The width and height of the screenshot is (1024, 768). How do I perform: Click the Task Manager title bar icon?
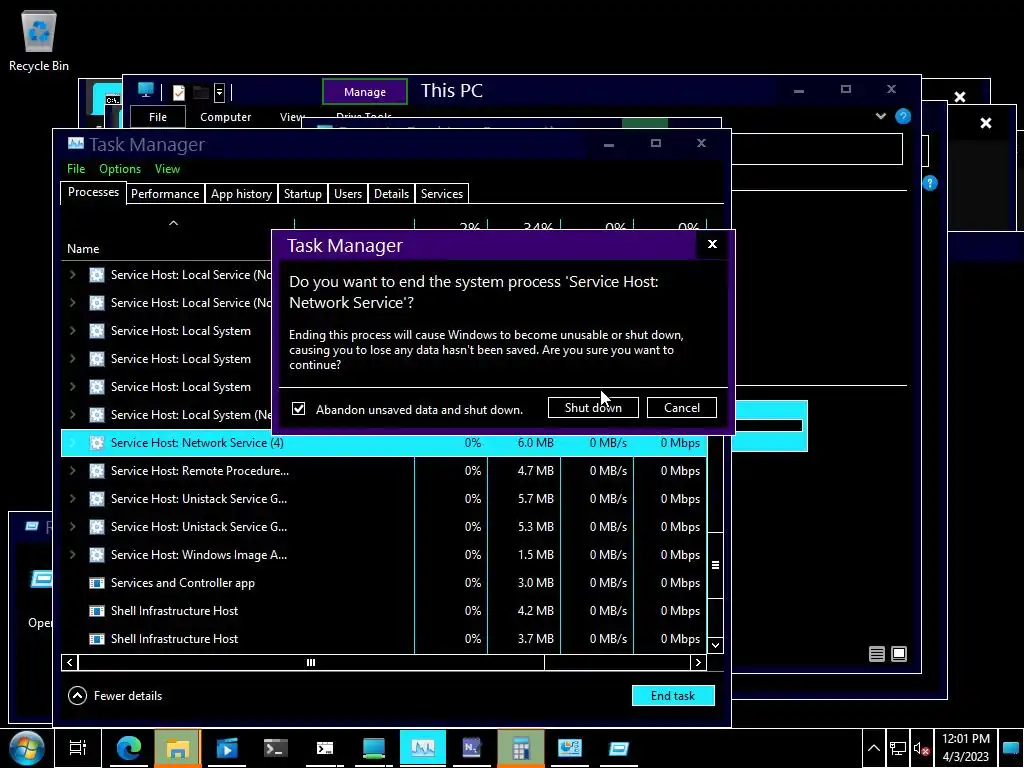pos(76,144)
